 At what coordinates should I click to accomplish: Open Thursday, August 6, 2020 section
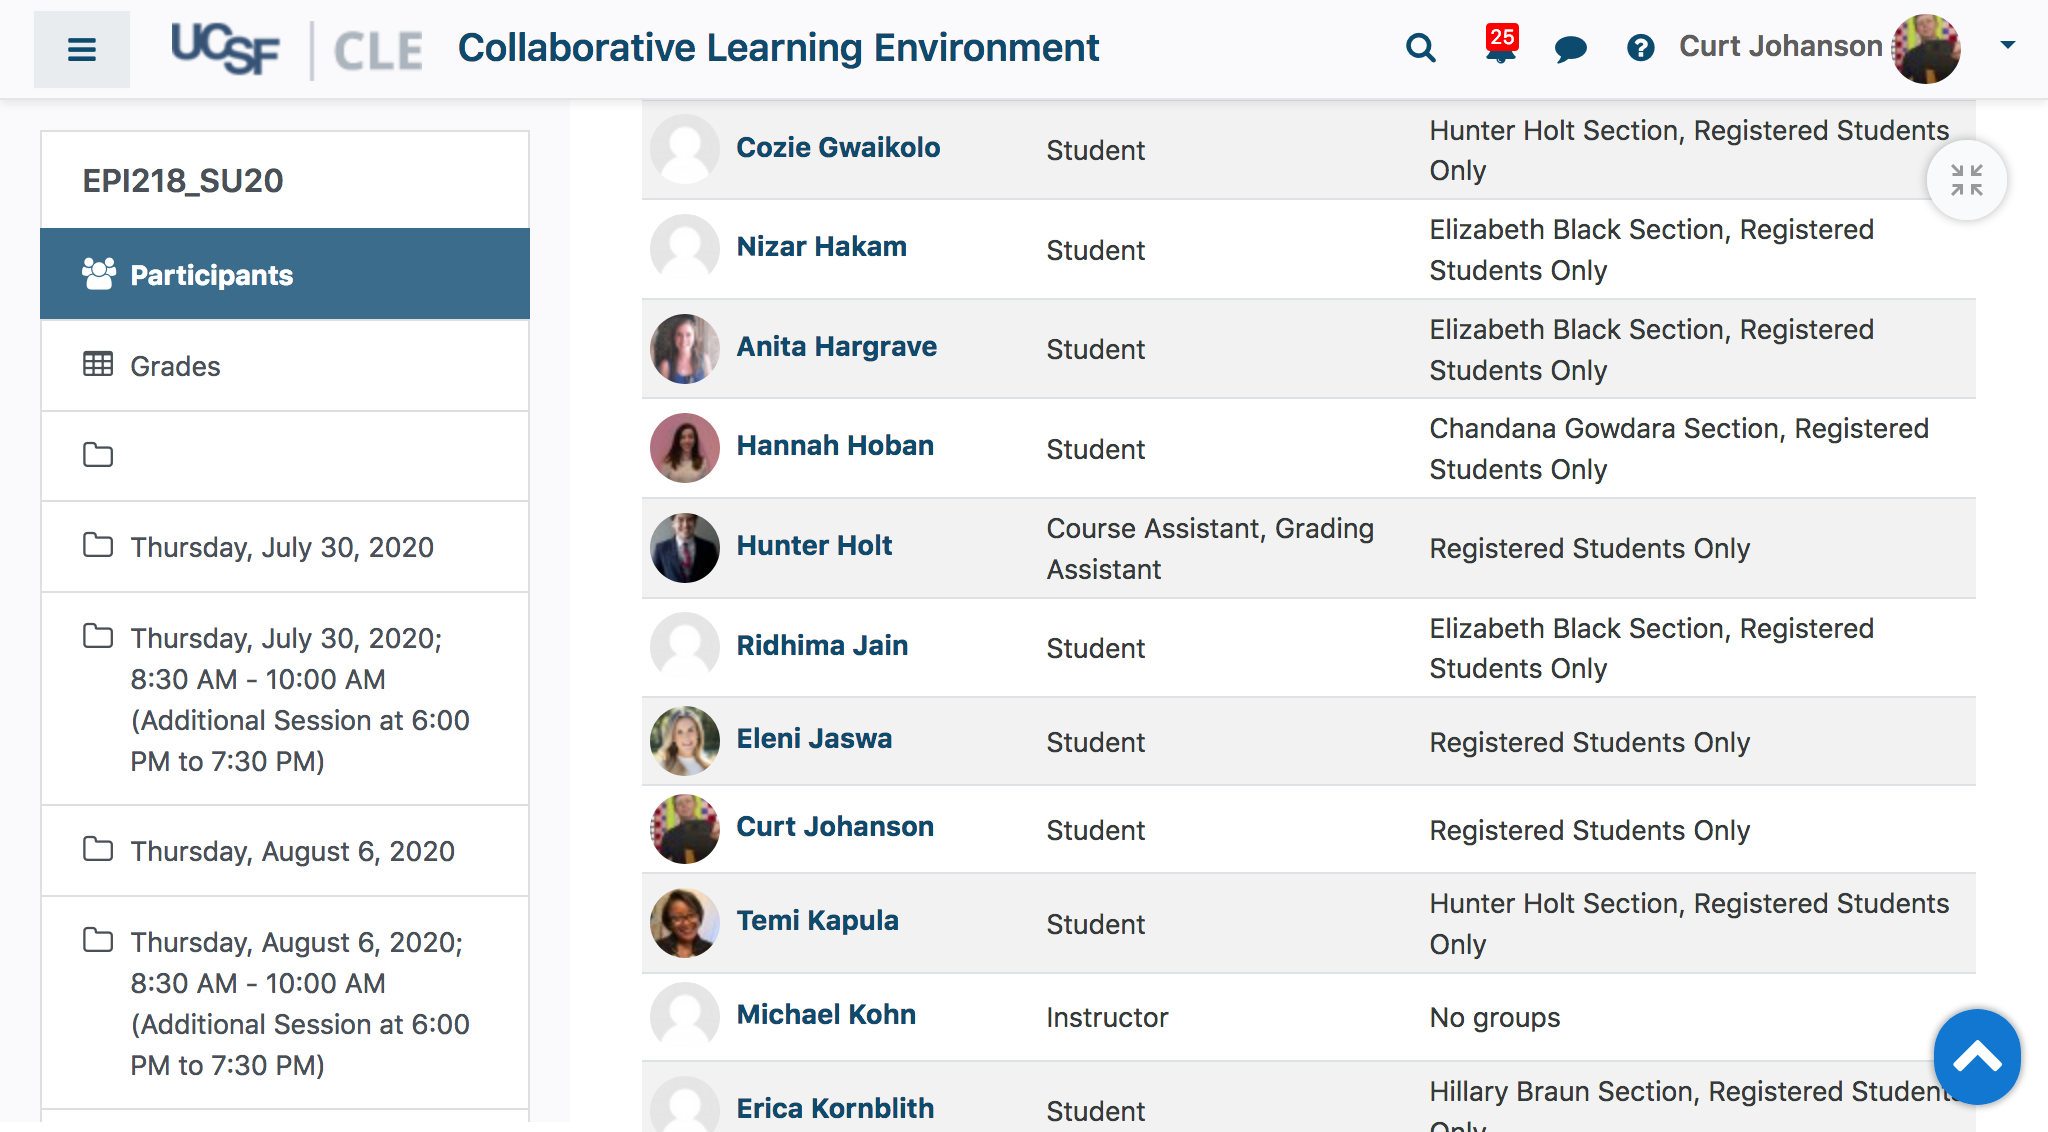click(x=285, y=851)
